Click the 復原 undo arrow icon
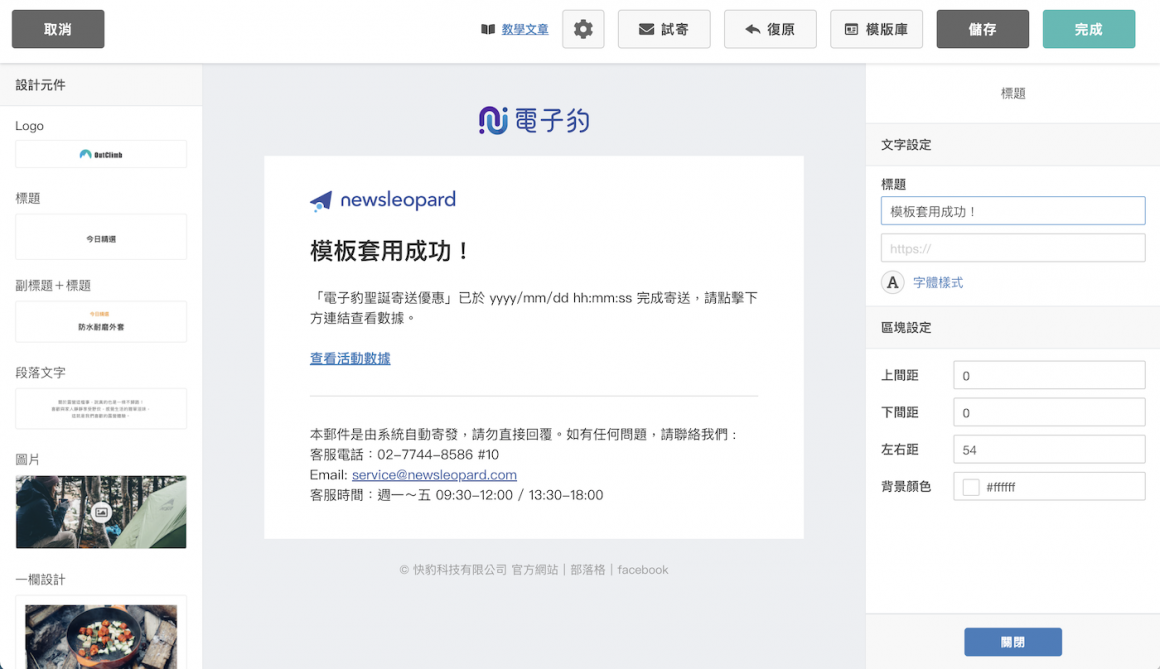Image resolution: width=1160 pixels, height=669 pixels. (753, 29)
